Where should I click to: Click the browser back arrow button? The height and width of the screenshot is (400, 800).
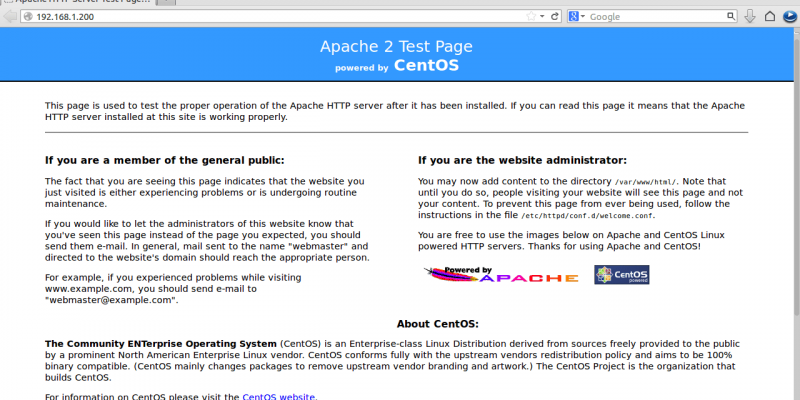(x=9, y=16)
